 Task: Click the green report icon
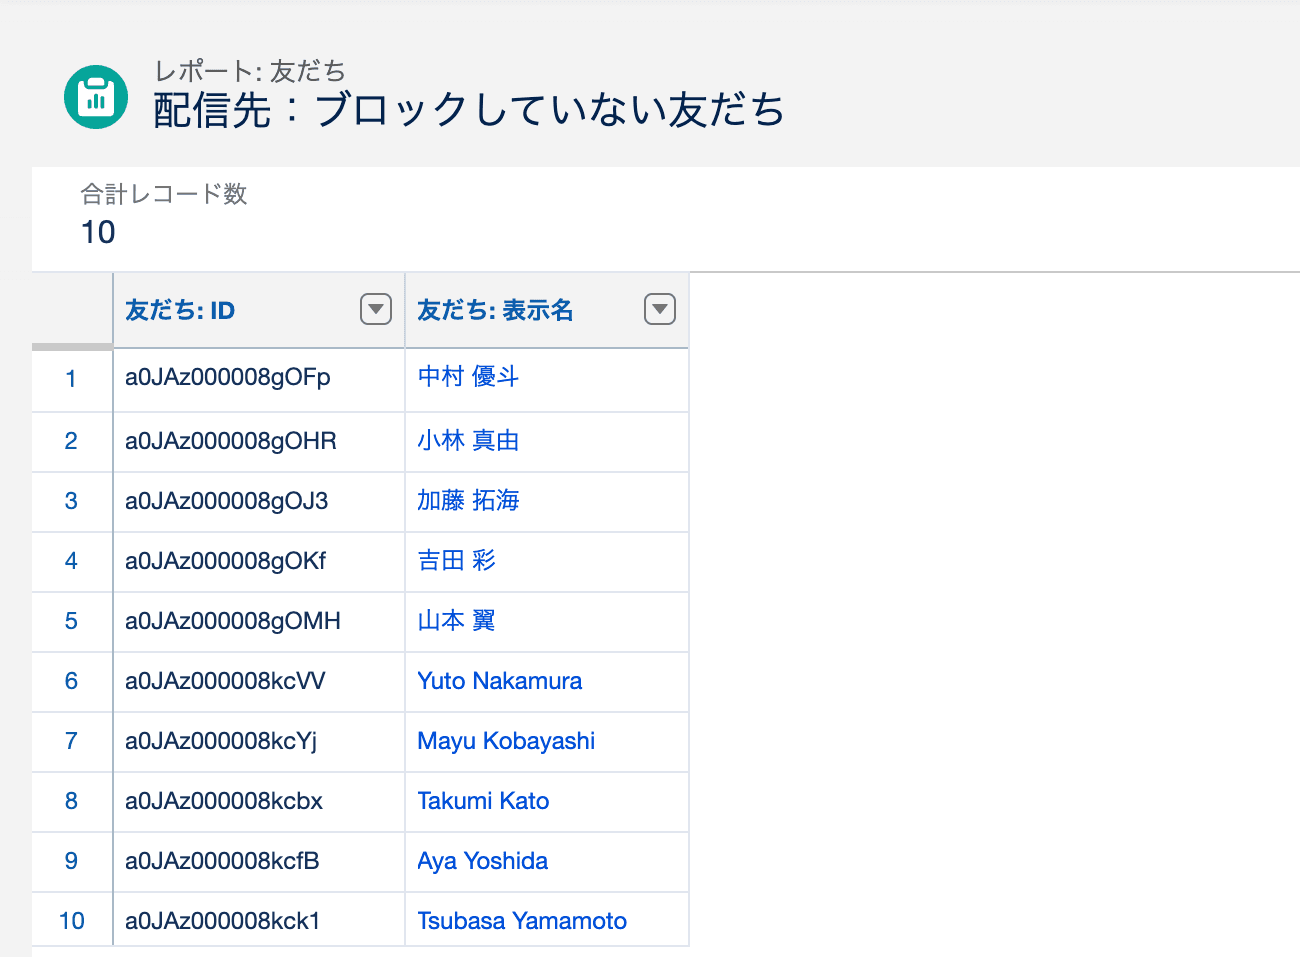[96, 97]
